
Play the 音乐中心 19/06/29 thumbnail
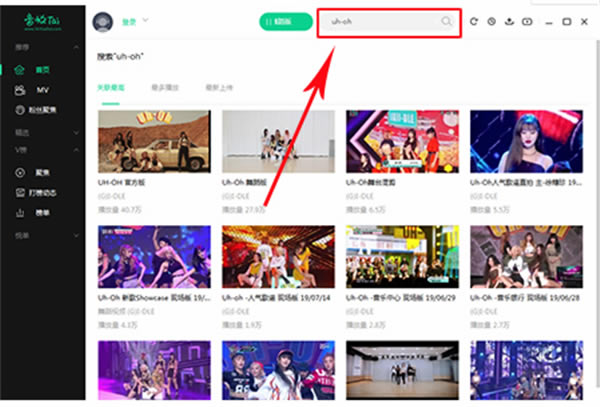pyautogui.click(x=402, y=257)
